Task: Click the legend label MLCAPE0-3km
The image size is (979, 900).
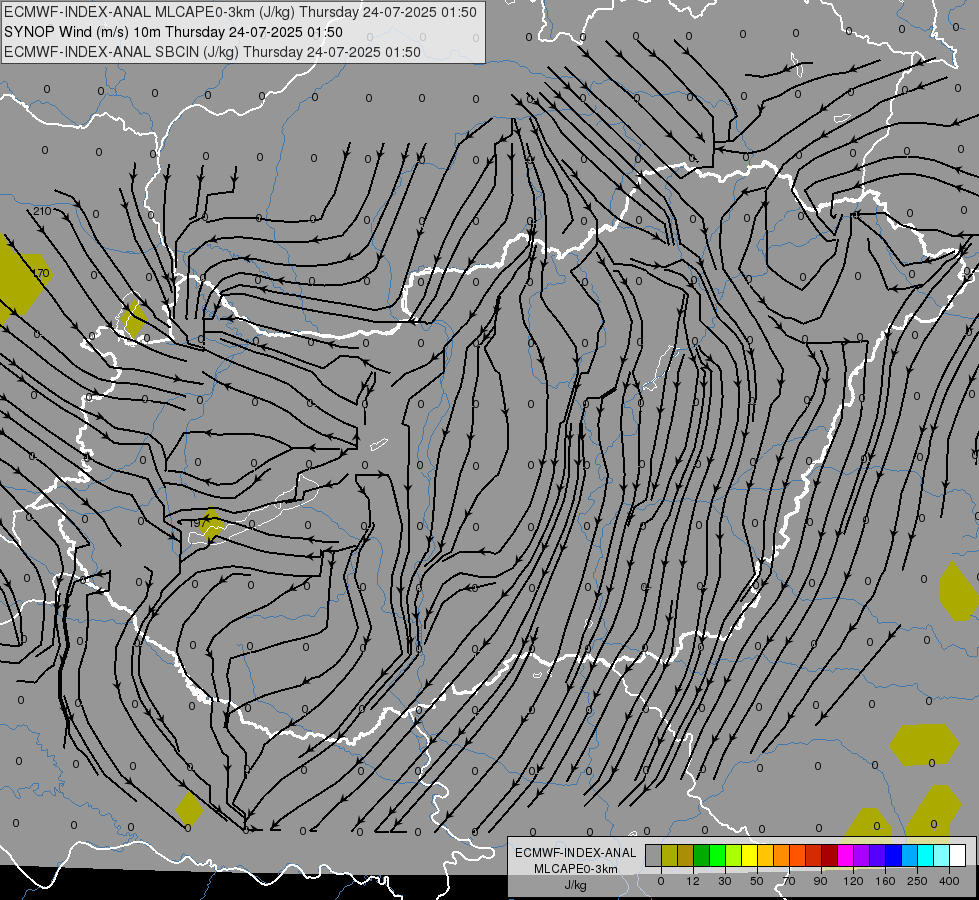Action: click(x=575, y=869)
